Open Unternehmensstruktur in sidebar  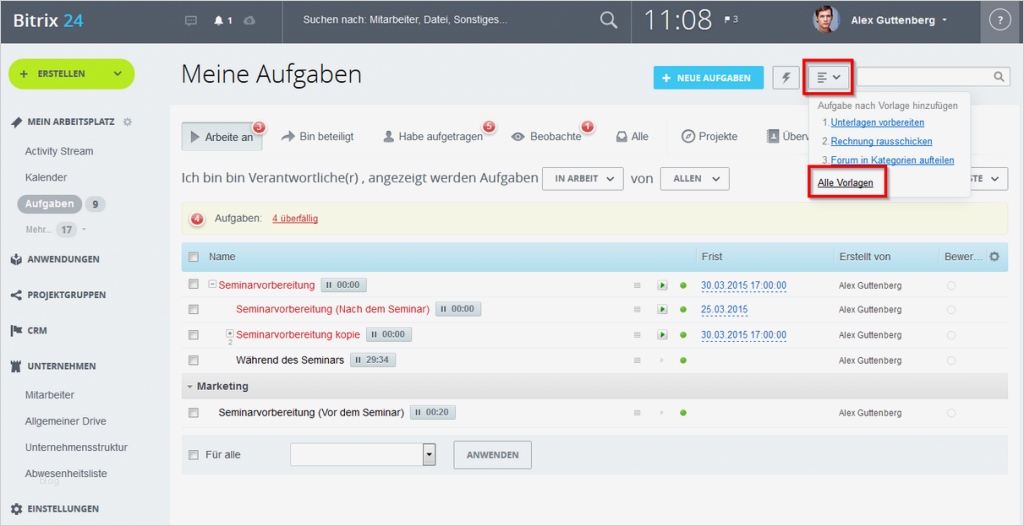pos(76,448)
